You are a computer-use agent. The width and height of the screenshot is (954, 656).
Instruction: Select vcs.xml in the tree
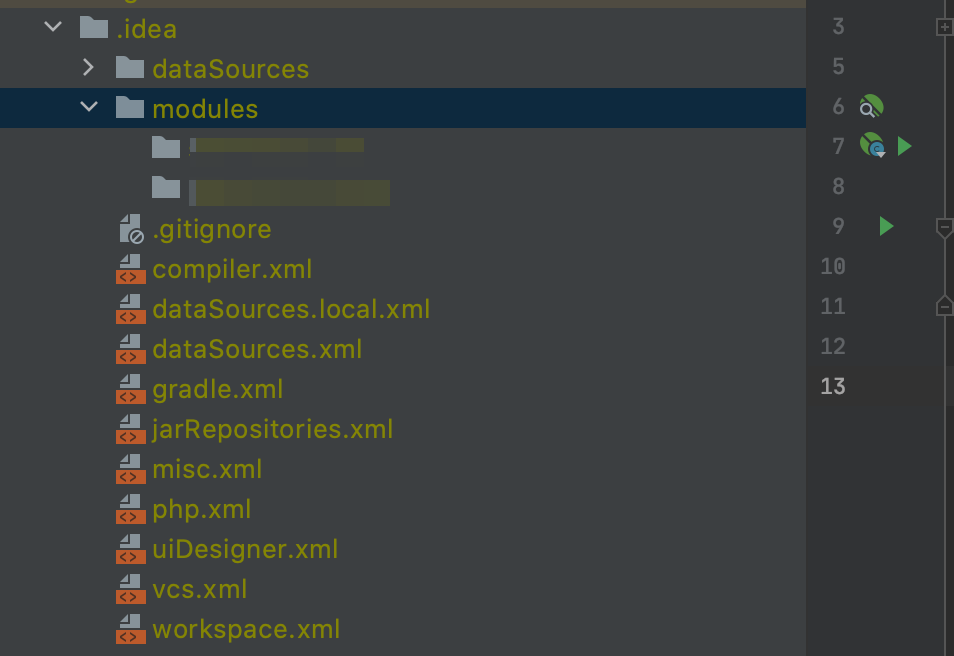click(200, 589)
